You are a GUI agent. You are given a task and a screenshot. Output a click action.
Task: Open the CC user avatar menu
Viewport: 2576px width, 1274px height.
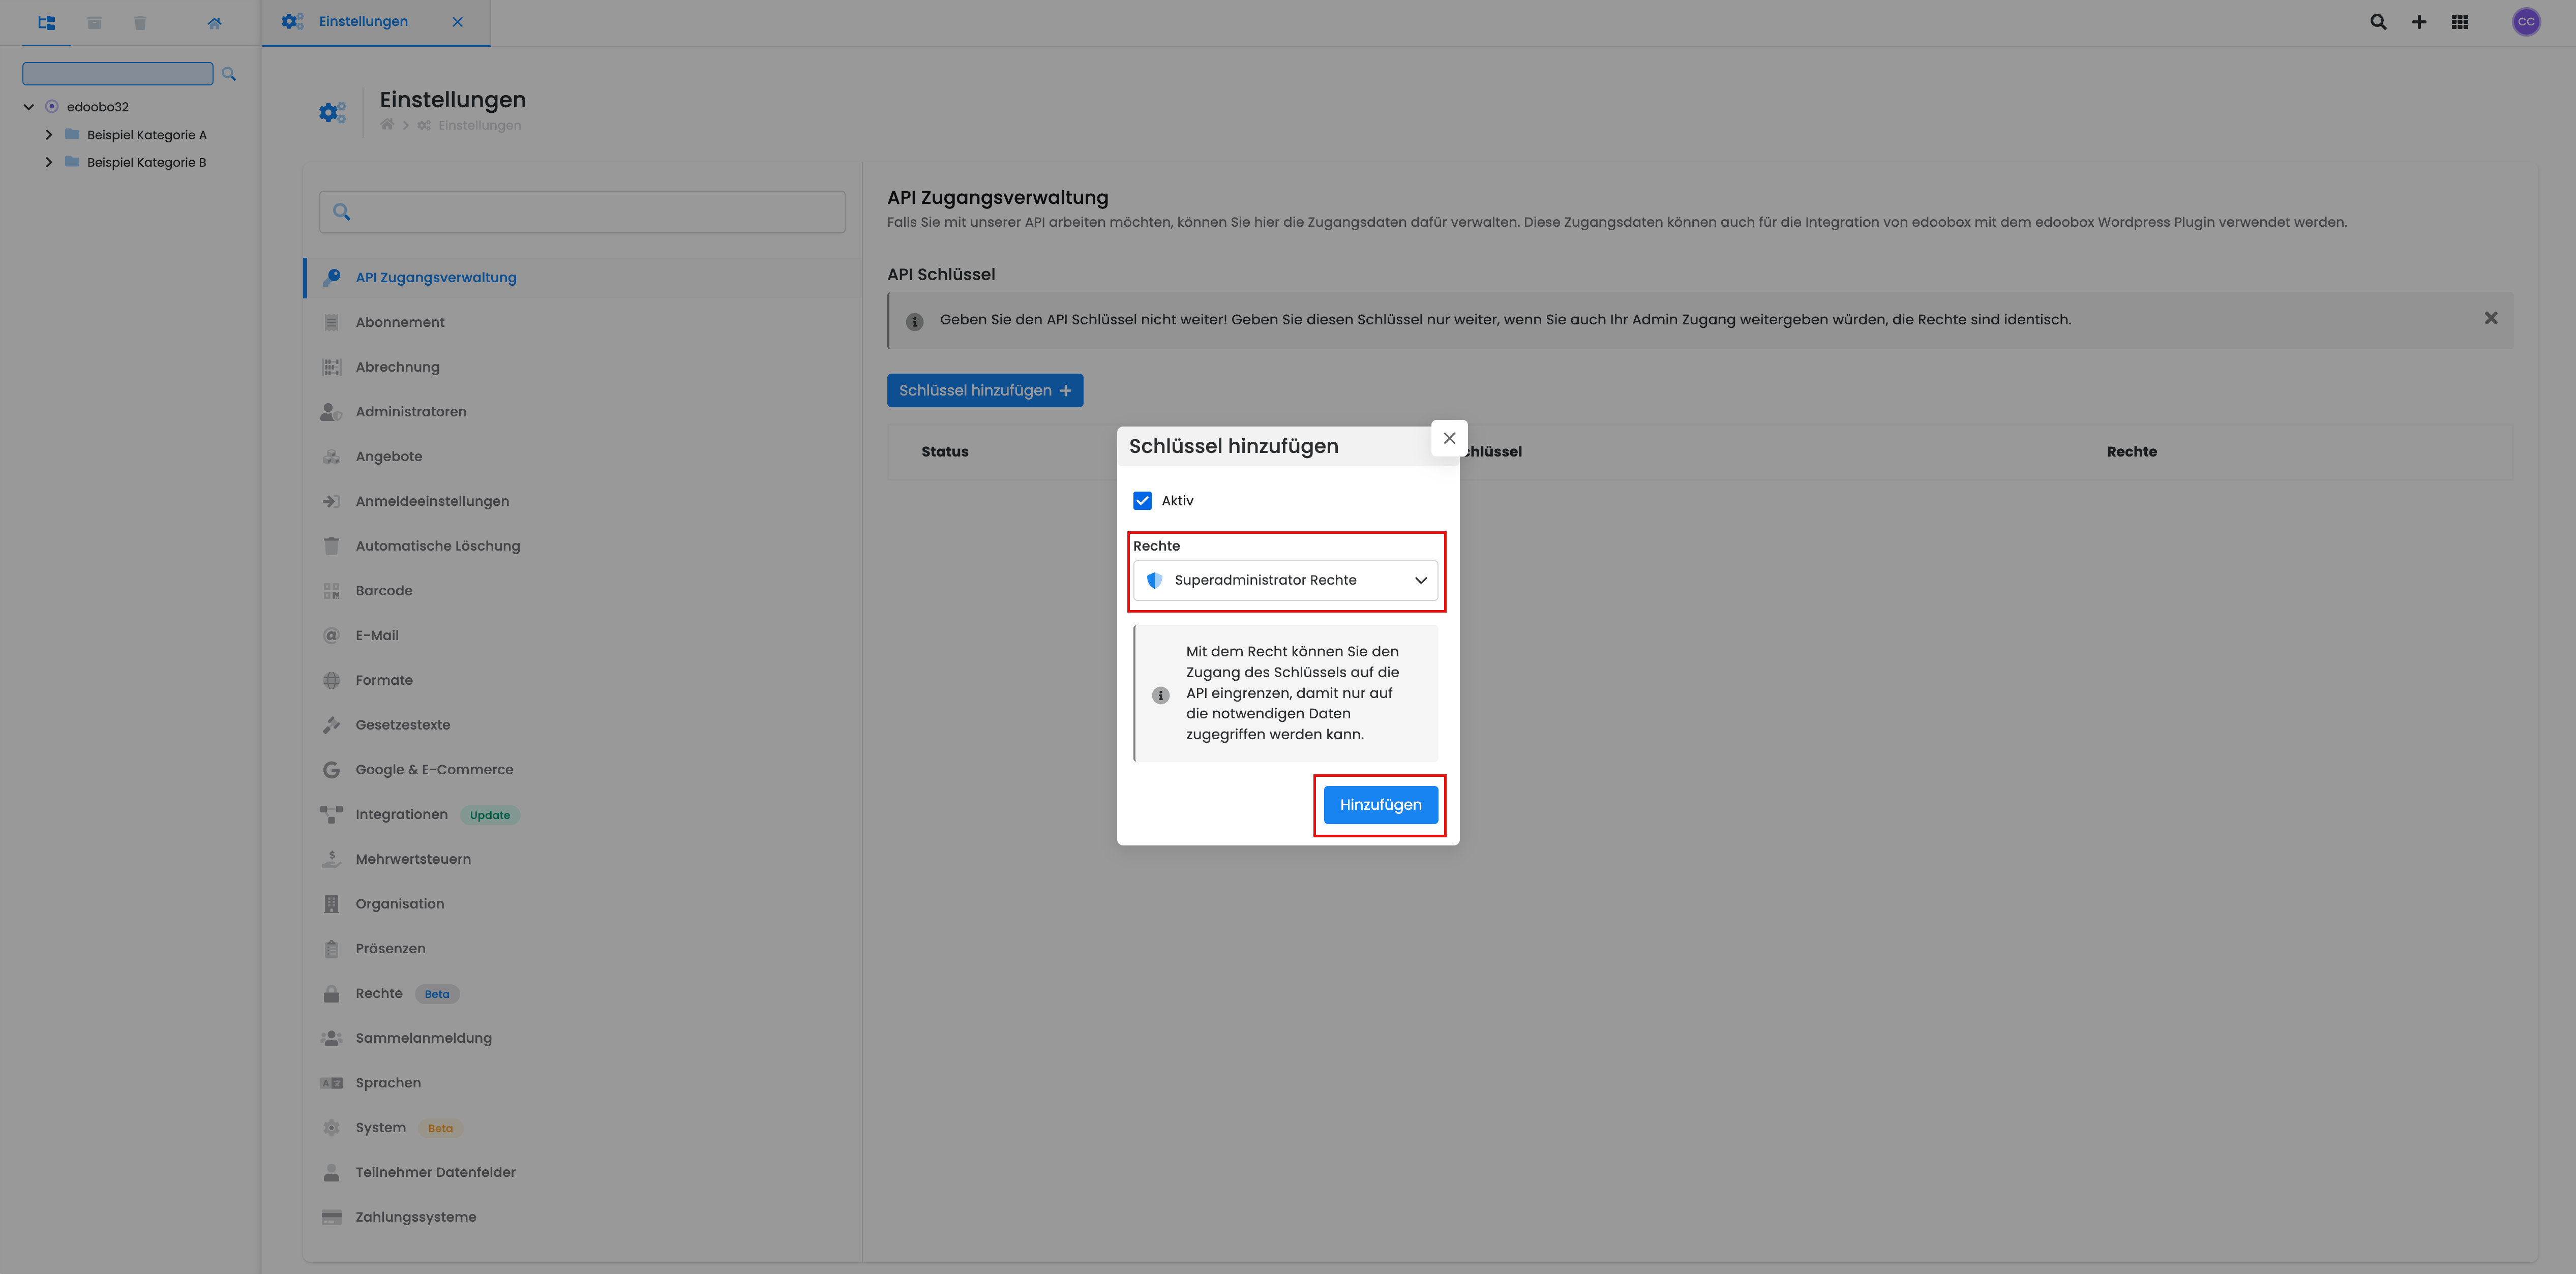2526,22
